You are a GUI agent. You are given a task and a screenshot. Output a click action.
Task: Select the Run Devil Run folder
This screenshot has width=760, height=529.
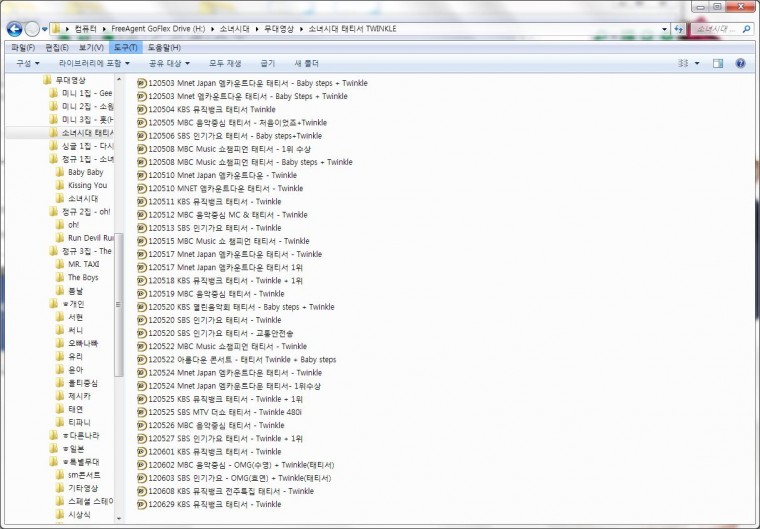(x=91, y=238)
